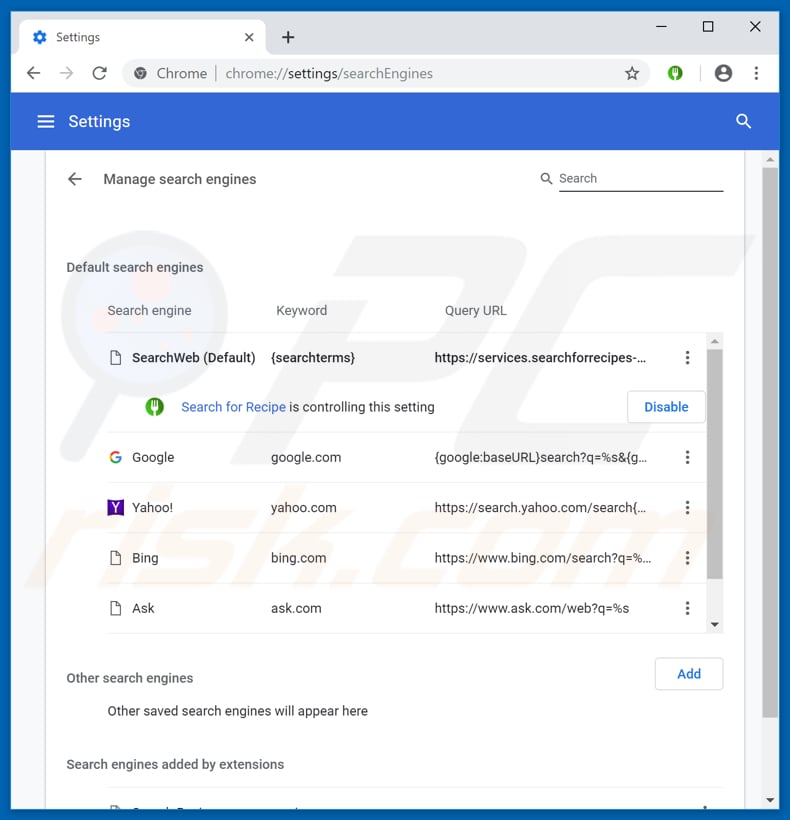
Task: Click the ask.com keyword
Action: click(x=296, y=608)
